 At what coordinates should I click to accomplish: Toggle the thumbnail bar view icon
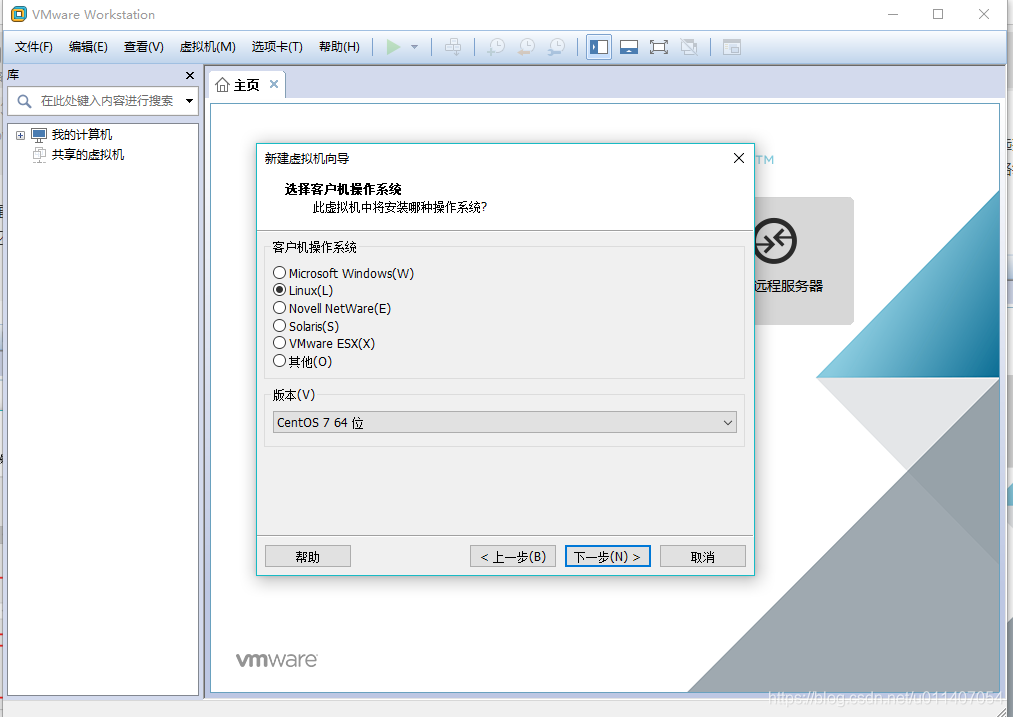point(629,47)
